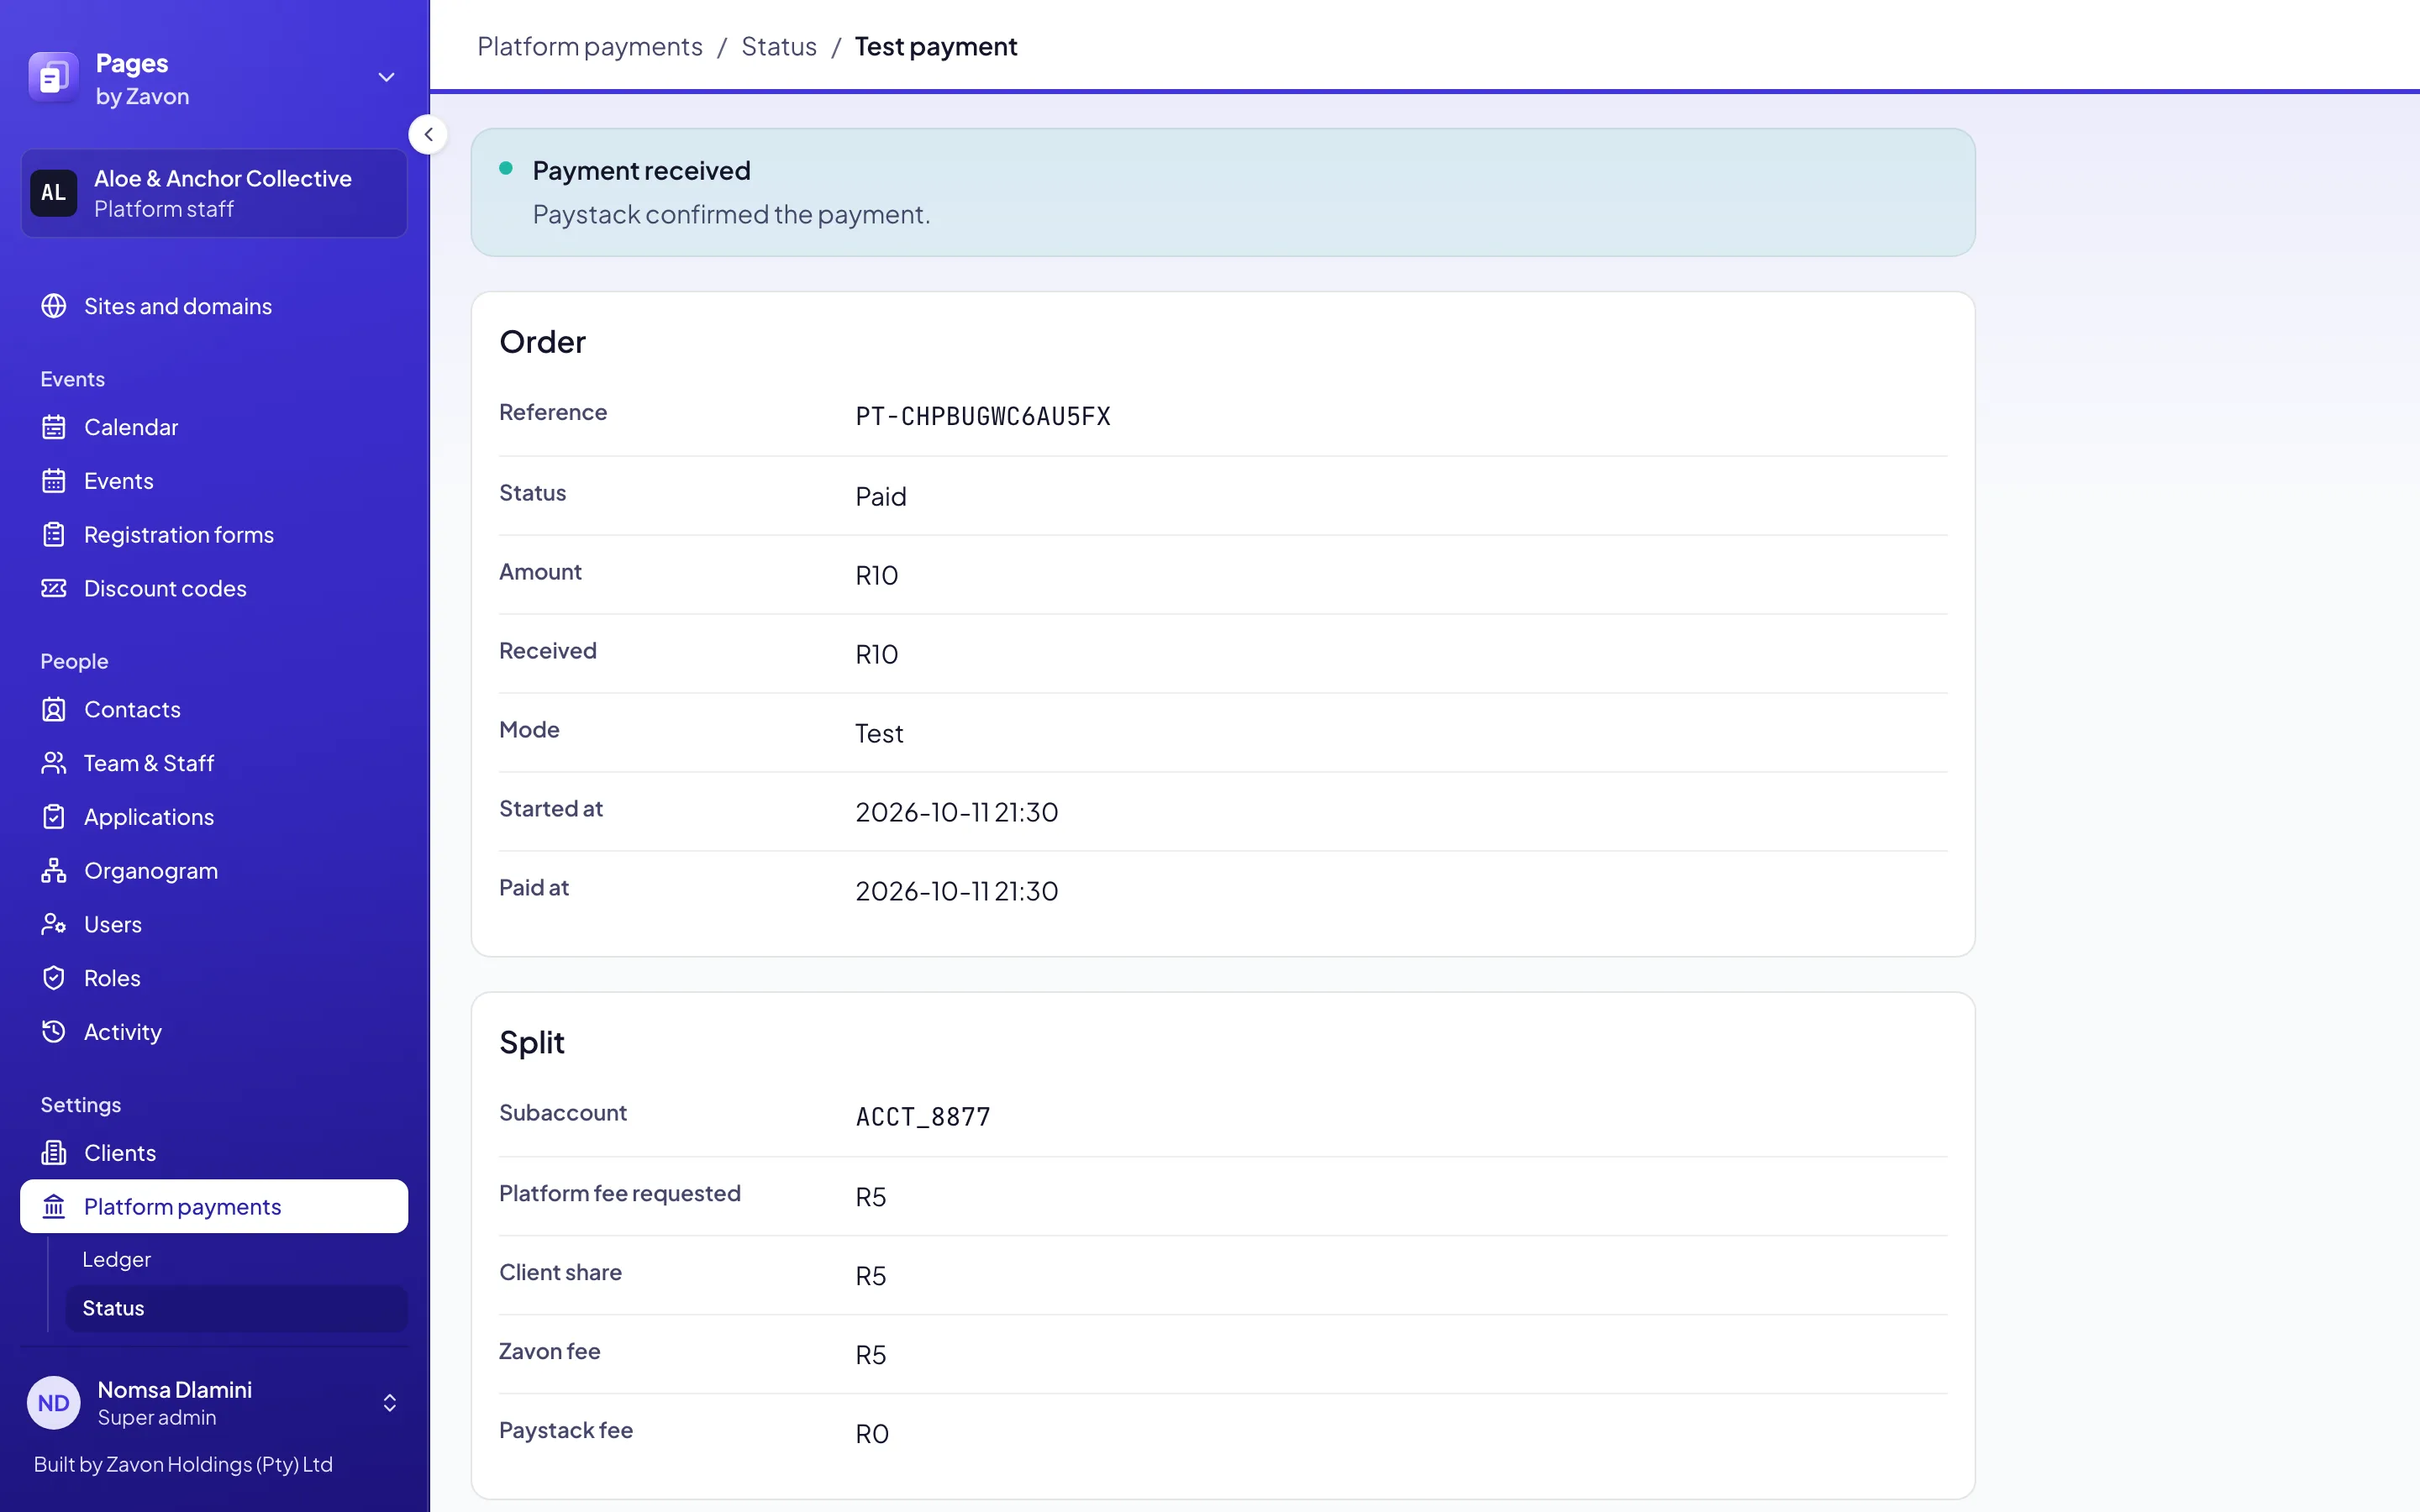This screenshot has height=1512, width=2420.
Task: Click the Test payment breadcrumb title
Action: (936, 46)
